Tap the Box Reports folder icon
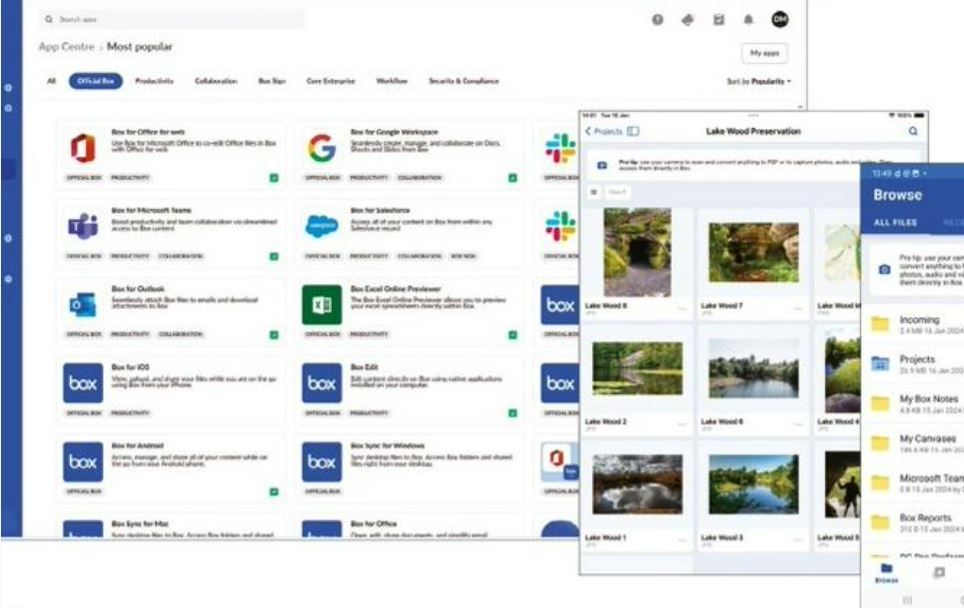This screenshot has height=608, width=964. pyautogui.click(x=880, y=522)
